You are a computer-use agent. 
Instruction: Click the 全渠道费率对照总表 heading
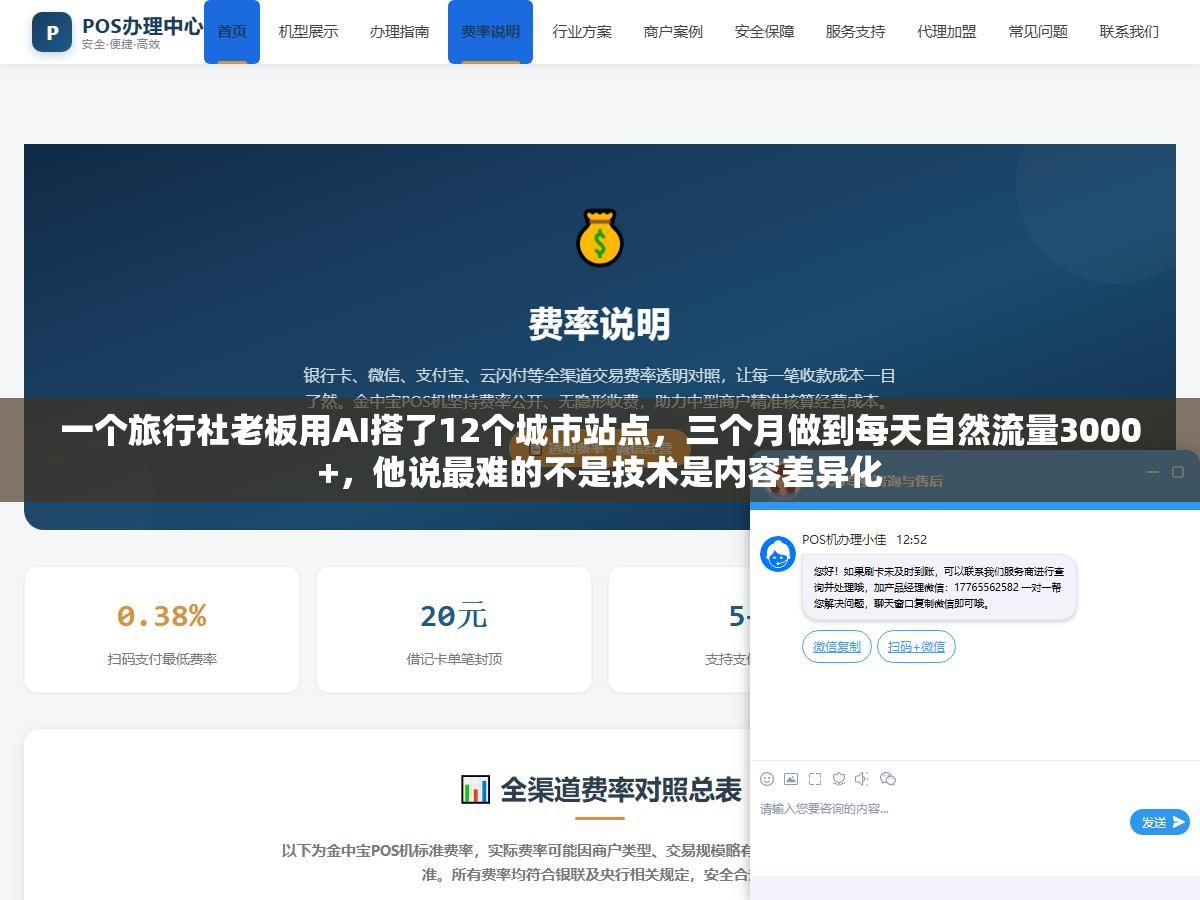pos(620,789)
